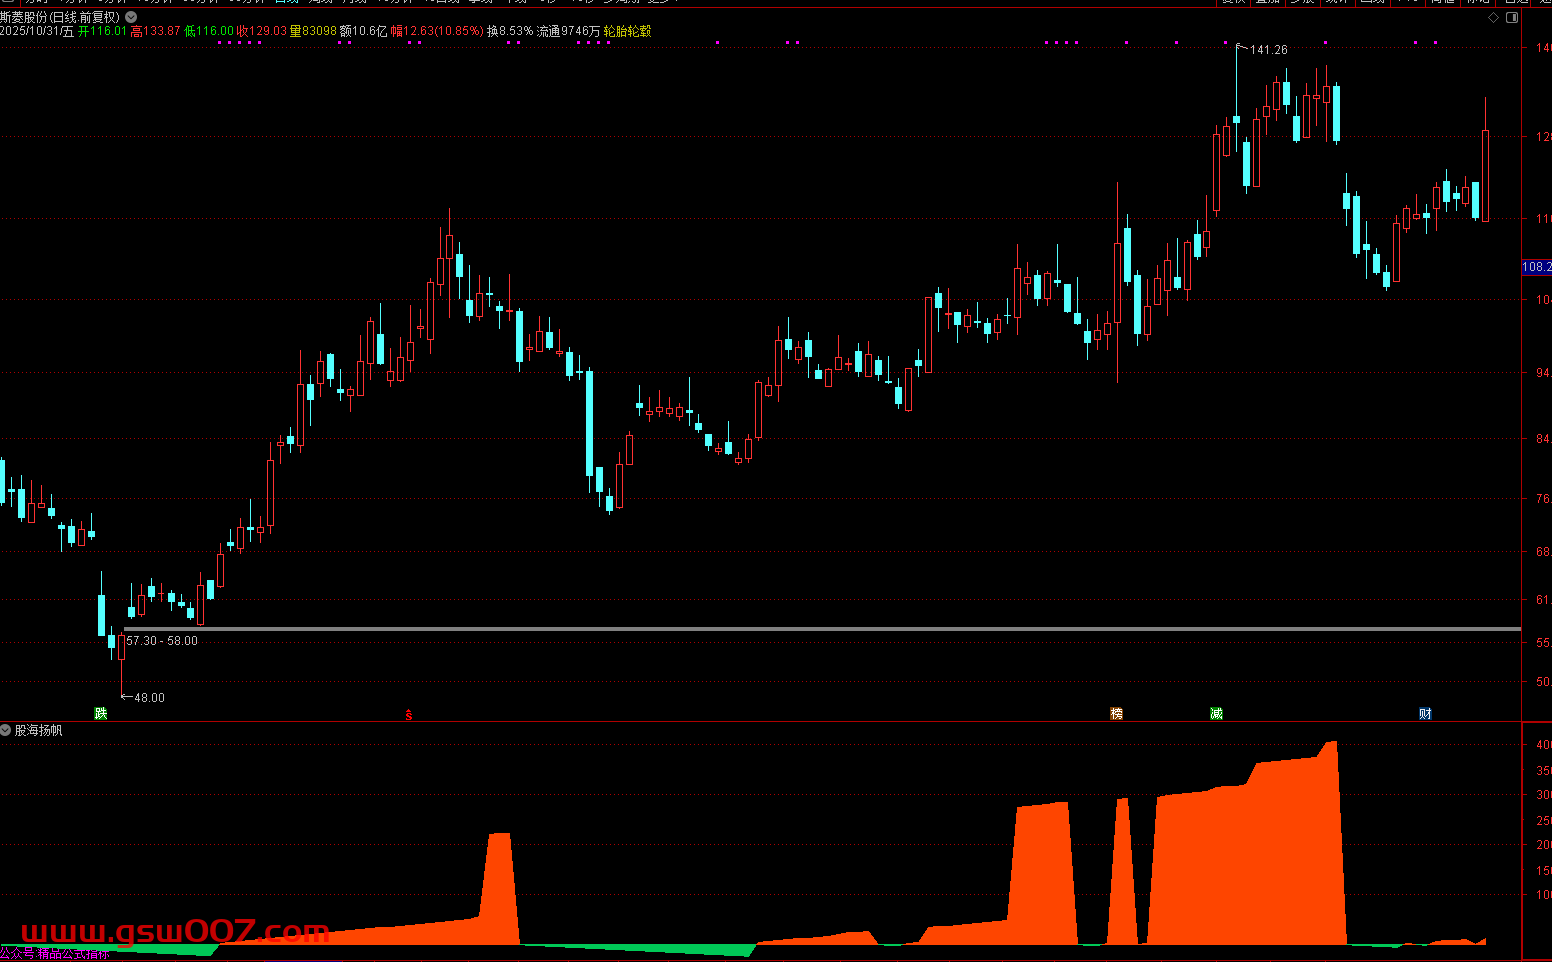The width and height of the screenshot is (1552, 962).
Task: Click the 轮胎轮毂 sector link
Action: 627,31
